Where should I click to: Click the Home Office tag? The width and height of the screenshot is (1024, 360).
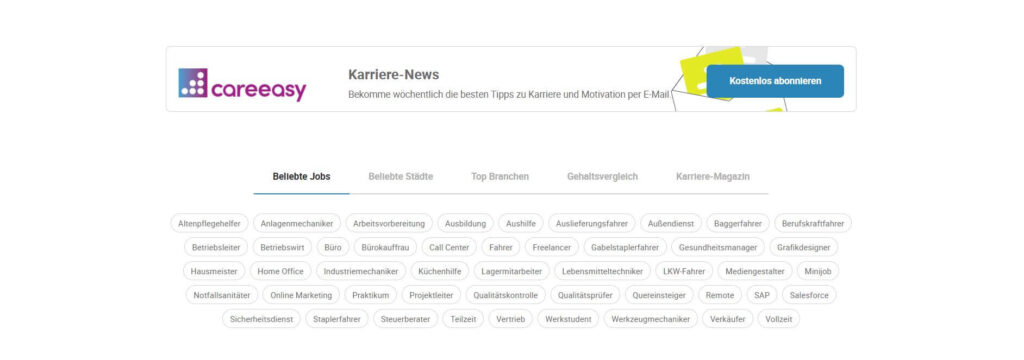click(x=281, y=271)
